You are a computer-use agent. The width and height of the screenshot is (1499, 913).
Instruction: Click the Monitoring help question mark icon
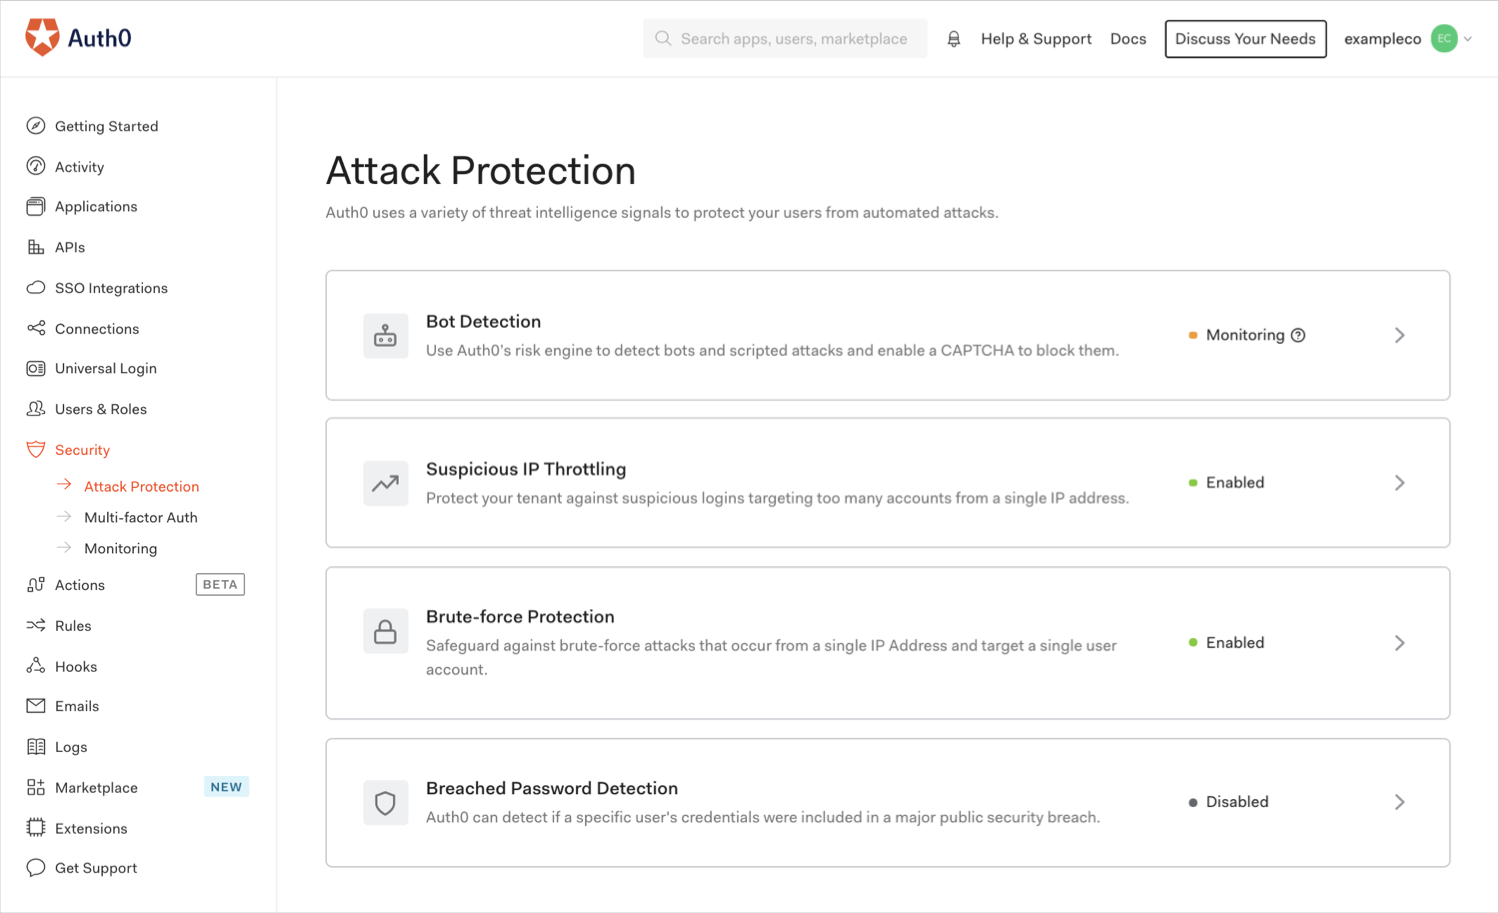pyautogui.click(x=1298, y=335)
